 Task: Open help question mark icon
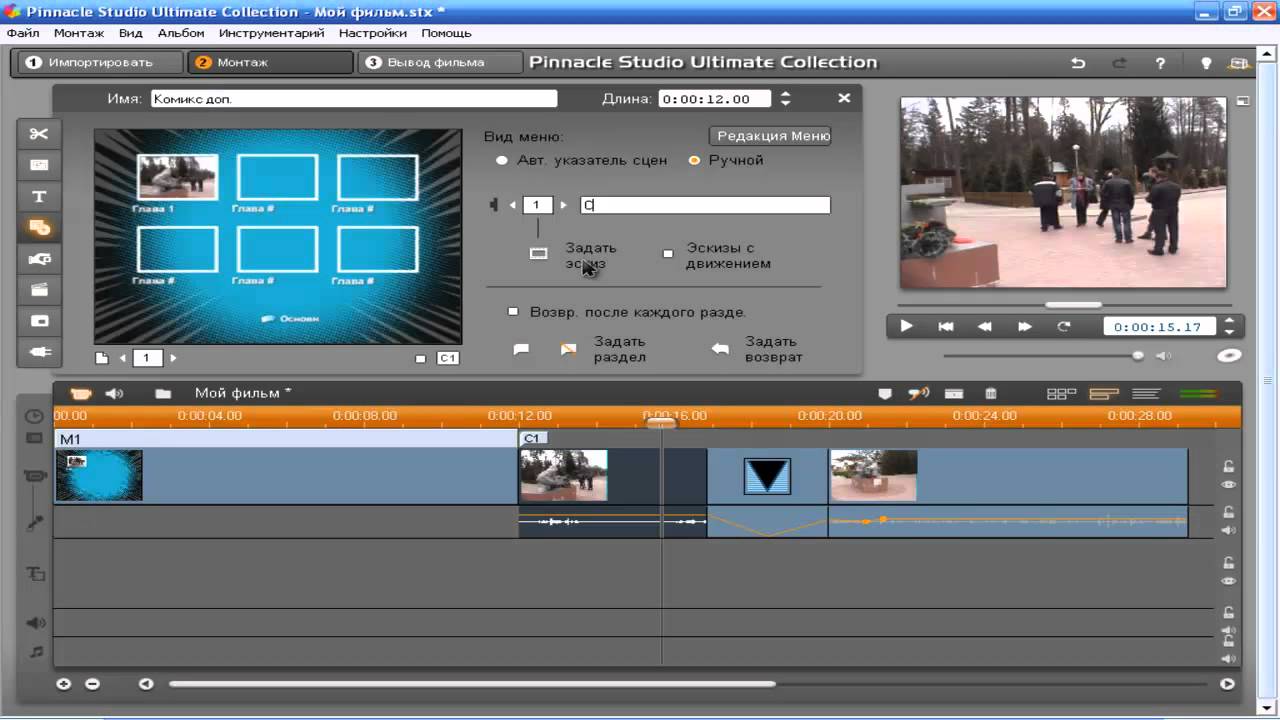tap(1160, 63)
